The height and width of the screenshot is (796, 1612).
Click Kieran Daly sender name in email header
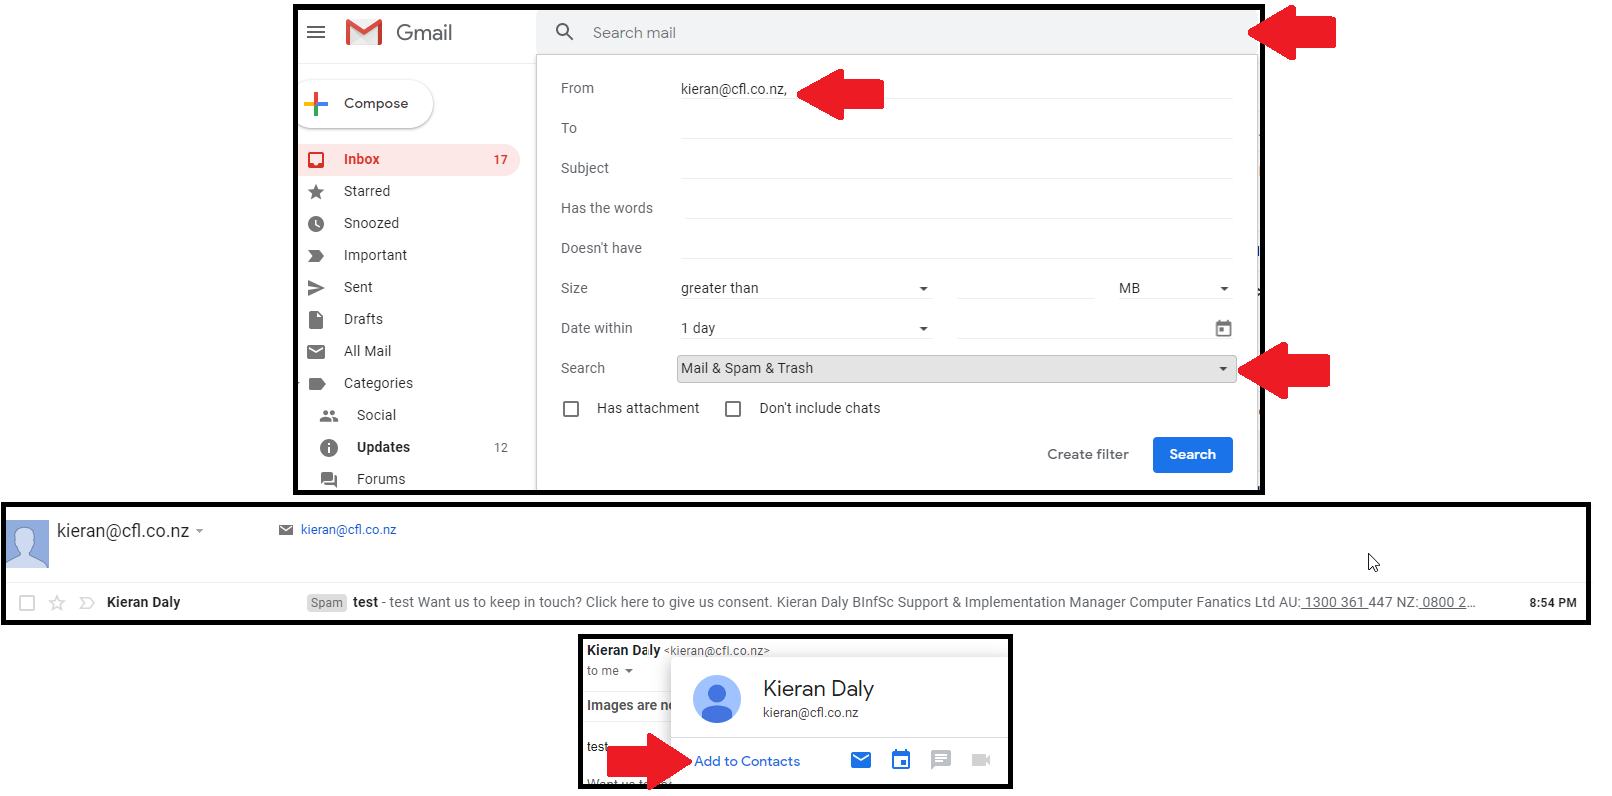tap(623, 650)
